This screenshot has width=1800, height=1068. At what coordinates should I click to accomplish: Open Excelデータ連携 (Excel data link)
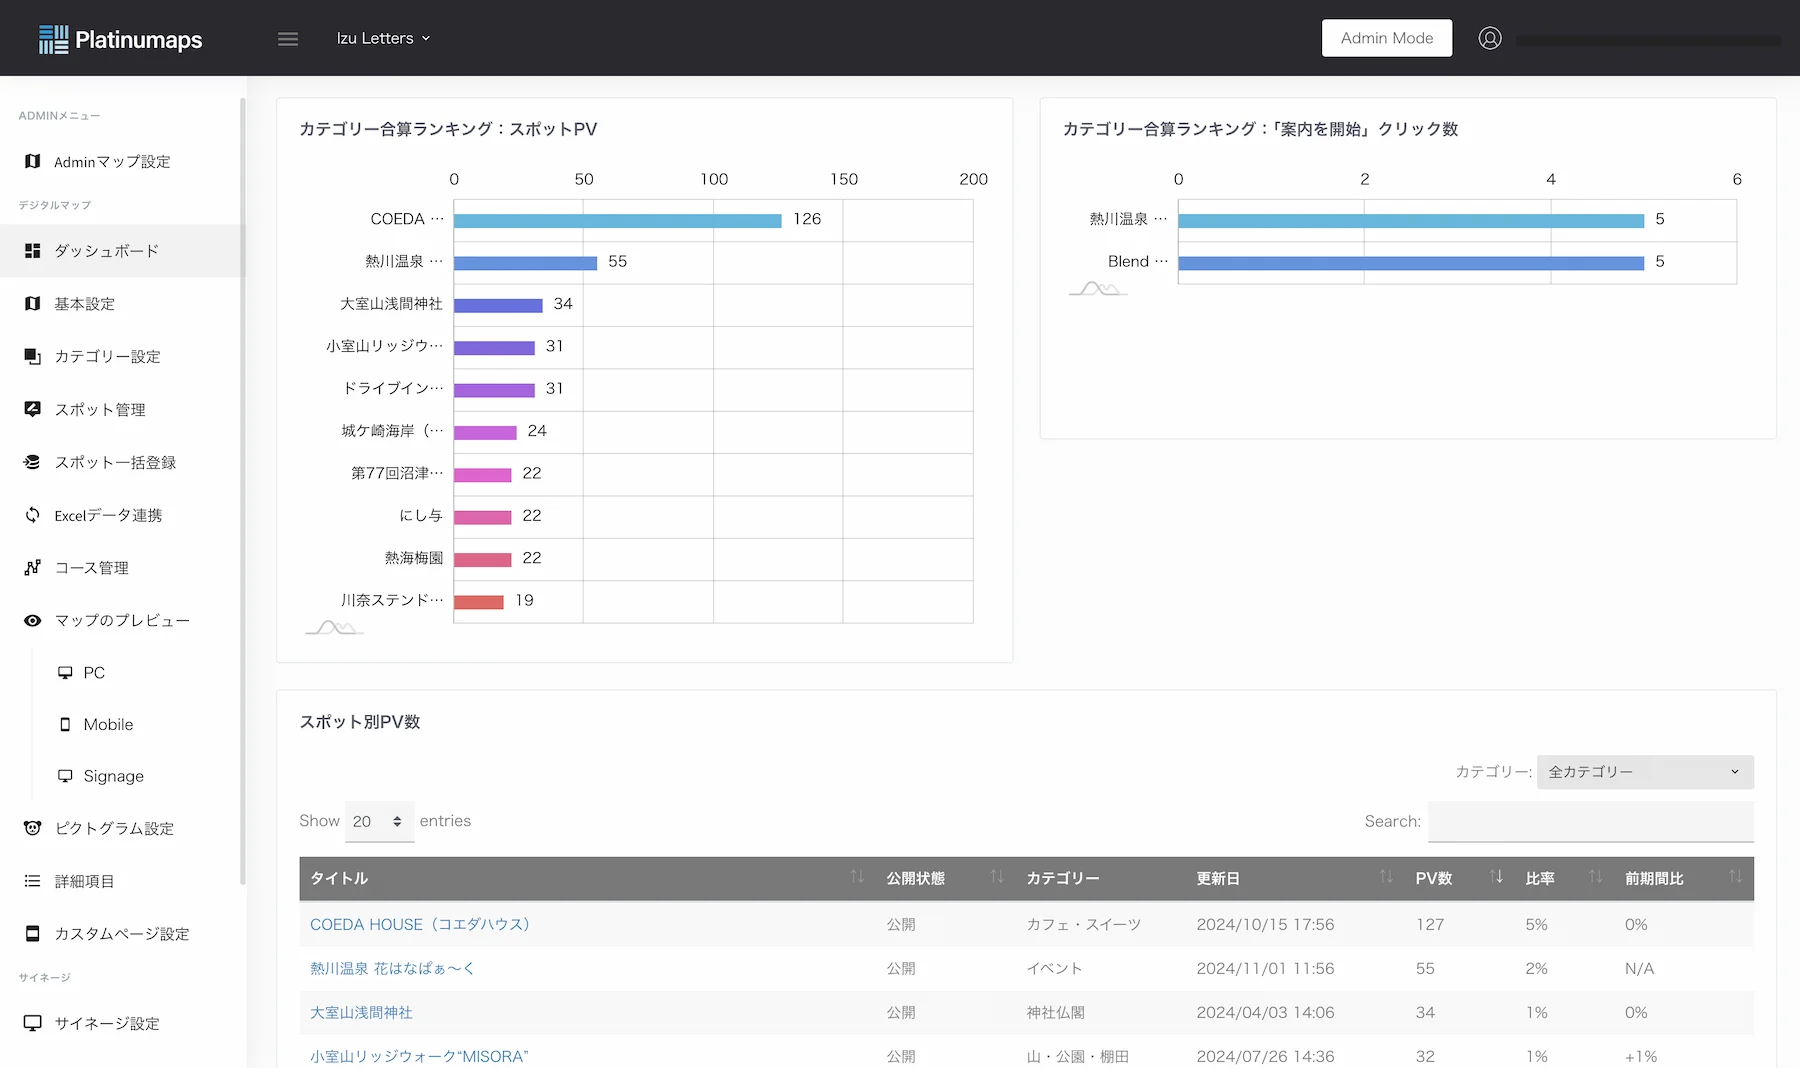[x=106, y=515]
